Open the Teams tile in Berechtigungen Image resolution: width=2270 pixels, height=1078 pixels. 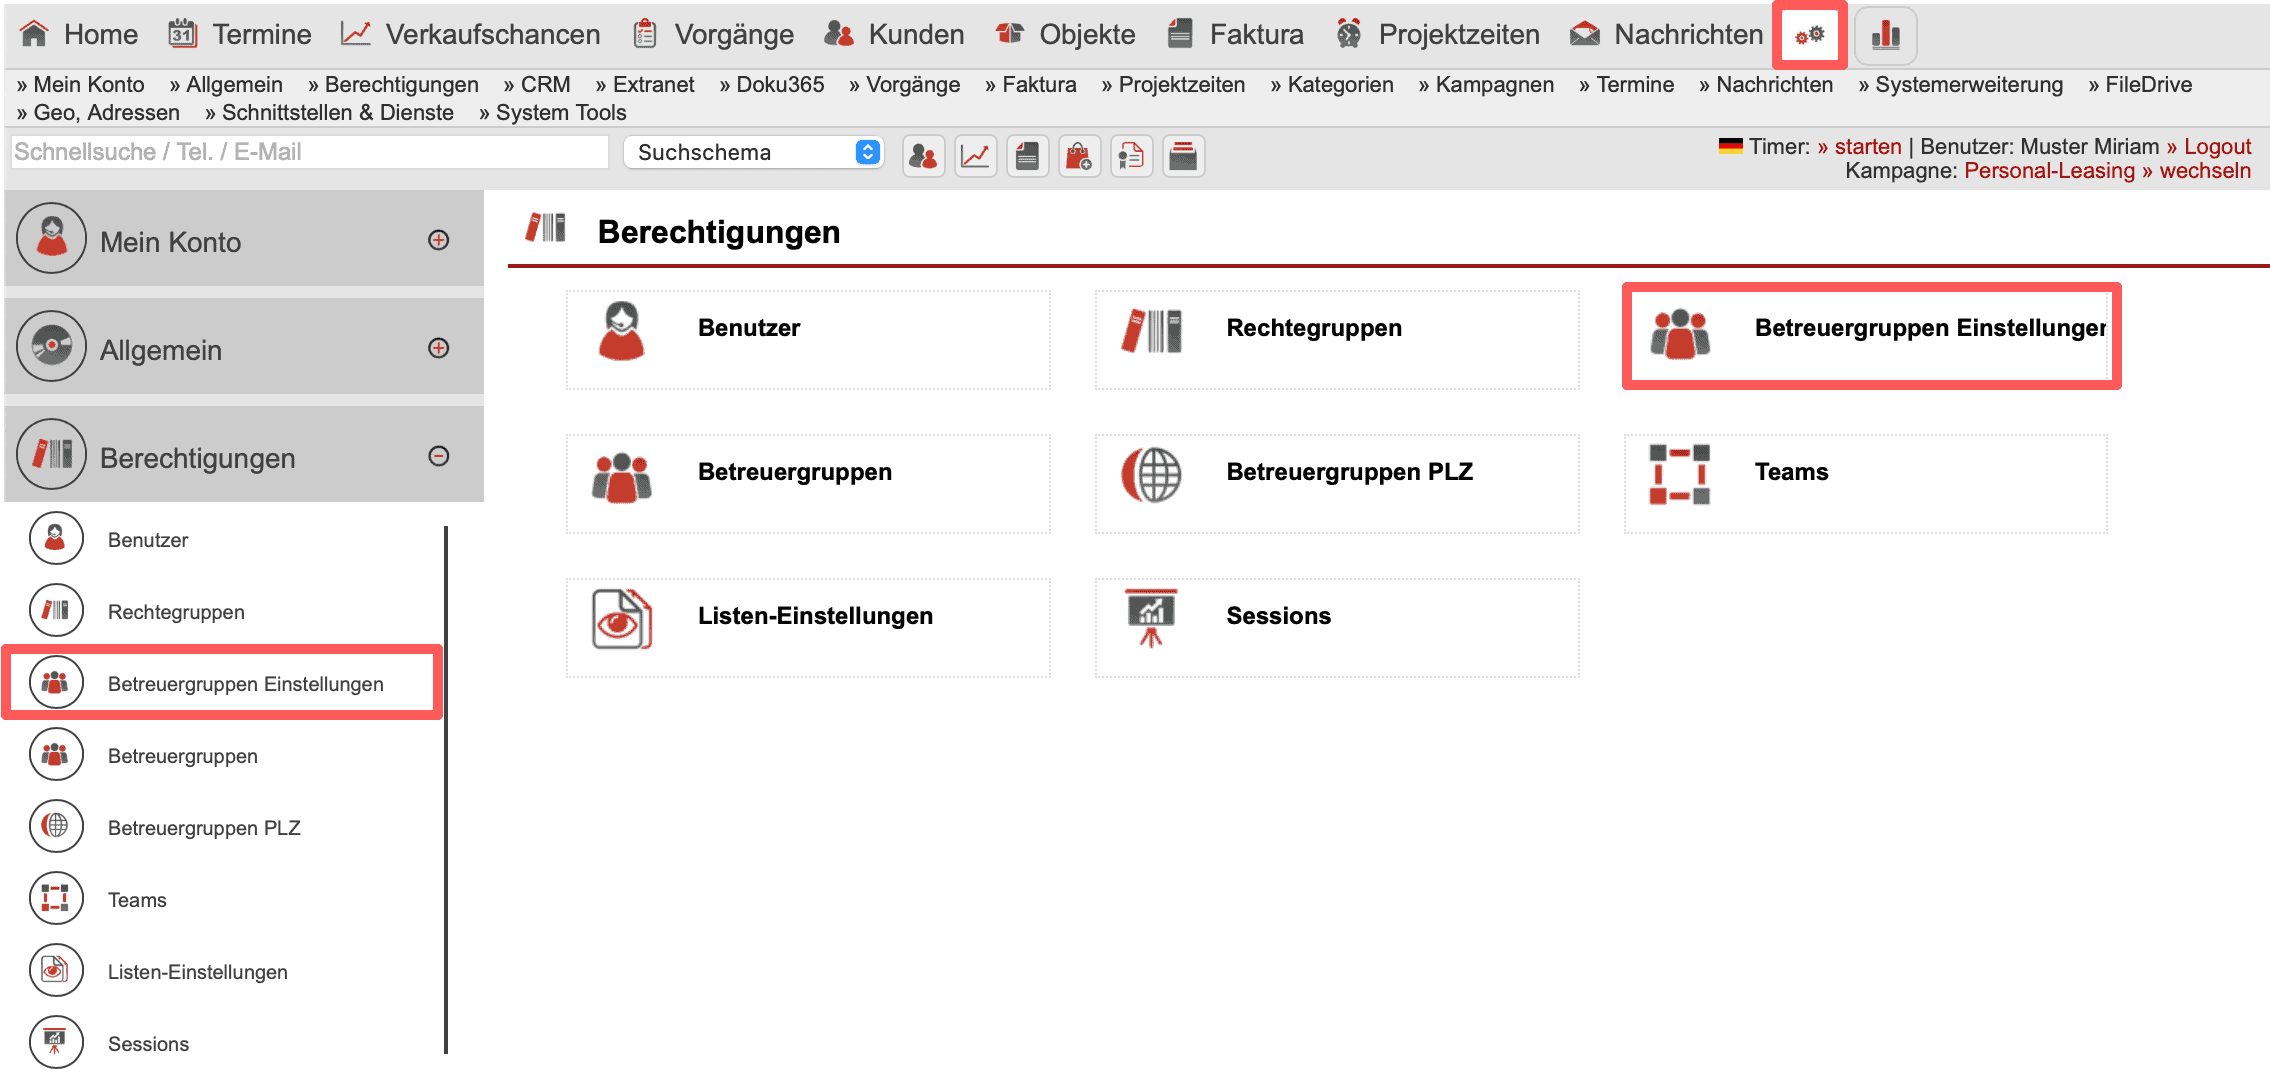(x=1865, y=483)
